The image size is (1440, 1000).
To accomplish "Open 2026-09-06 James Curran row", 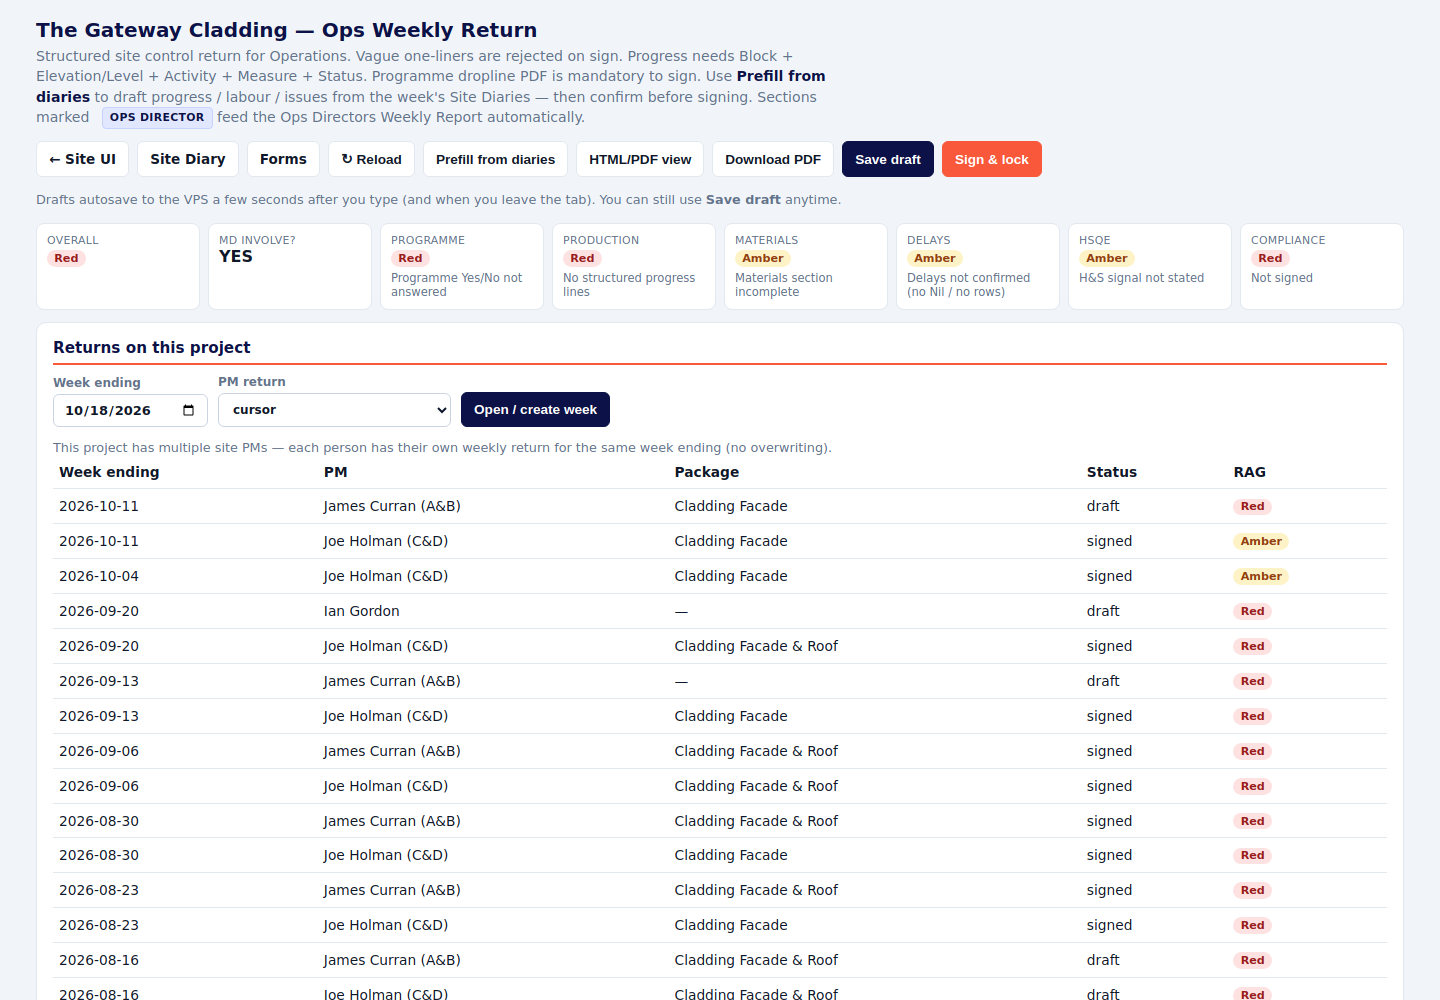I will pyautogui.click(x=720, y=751).
